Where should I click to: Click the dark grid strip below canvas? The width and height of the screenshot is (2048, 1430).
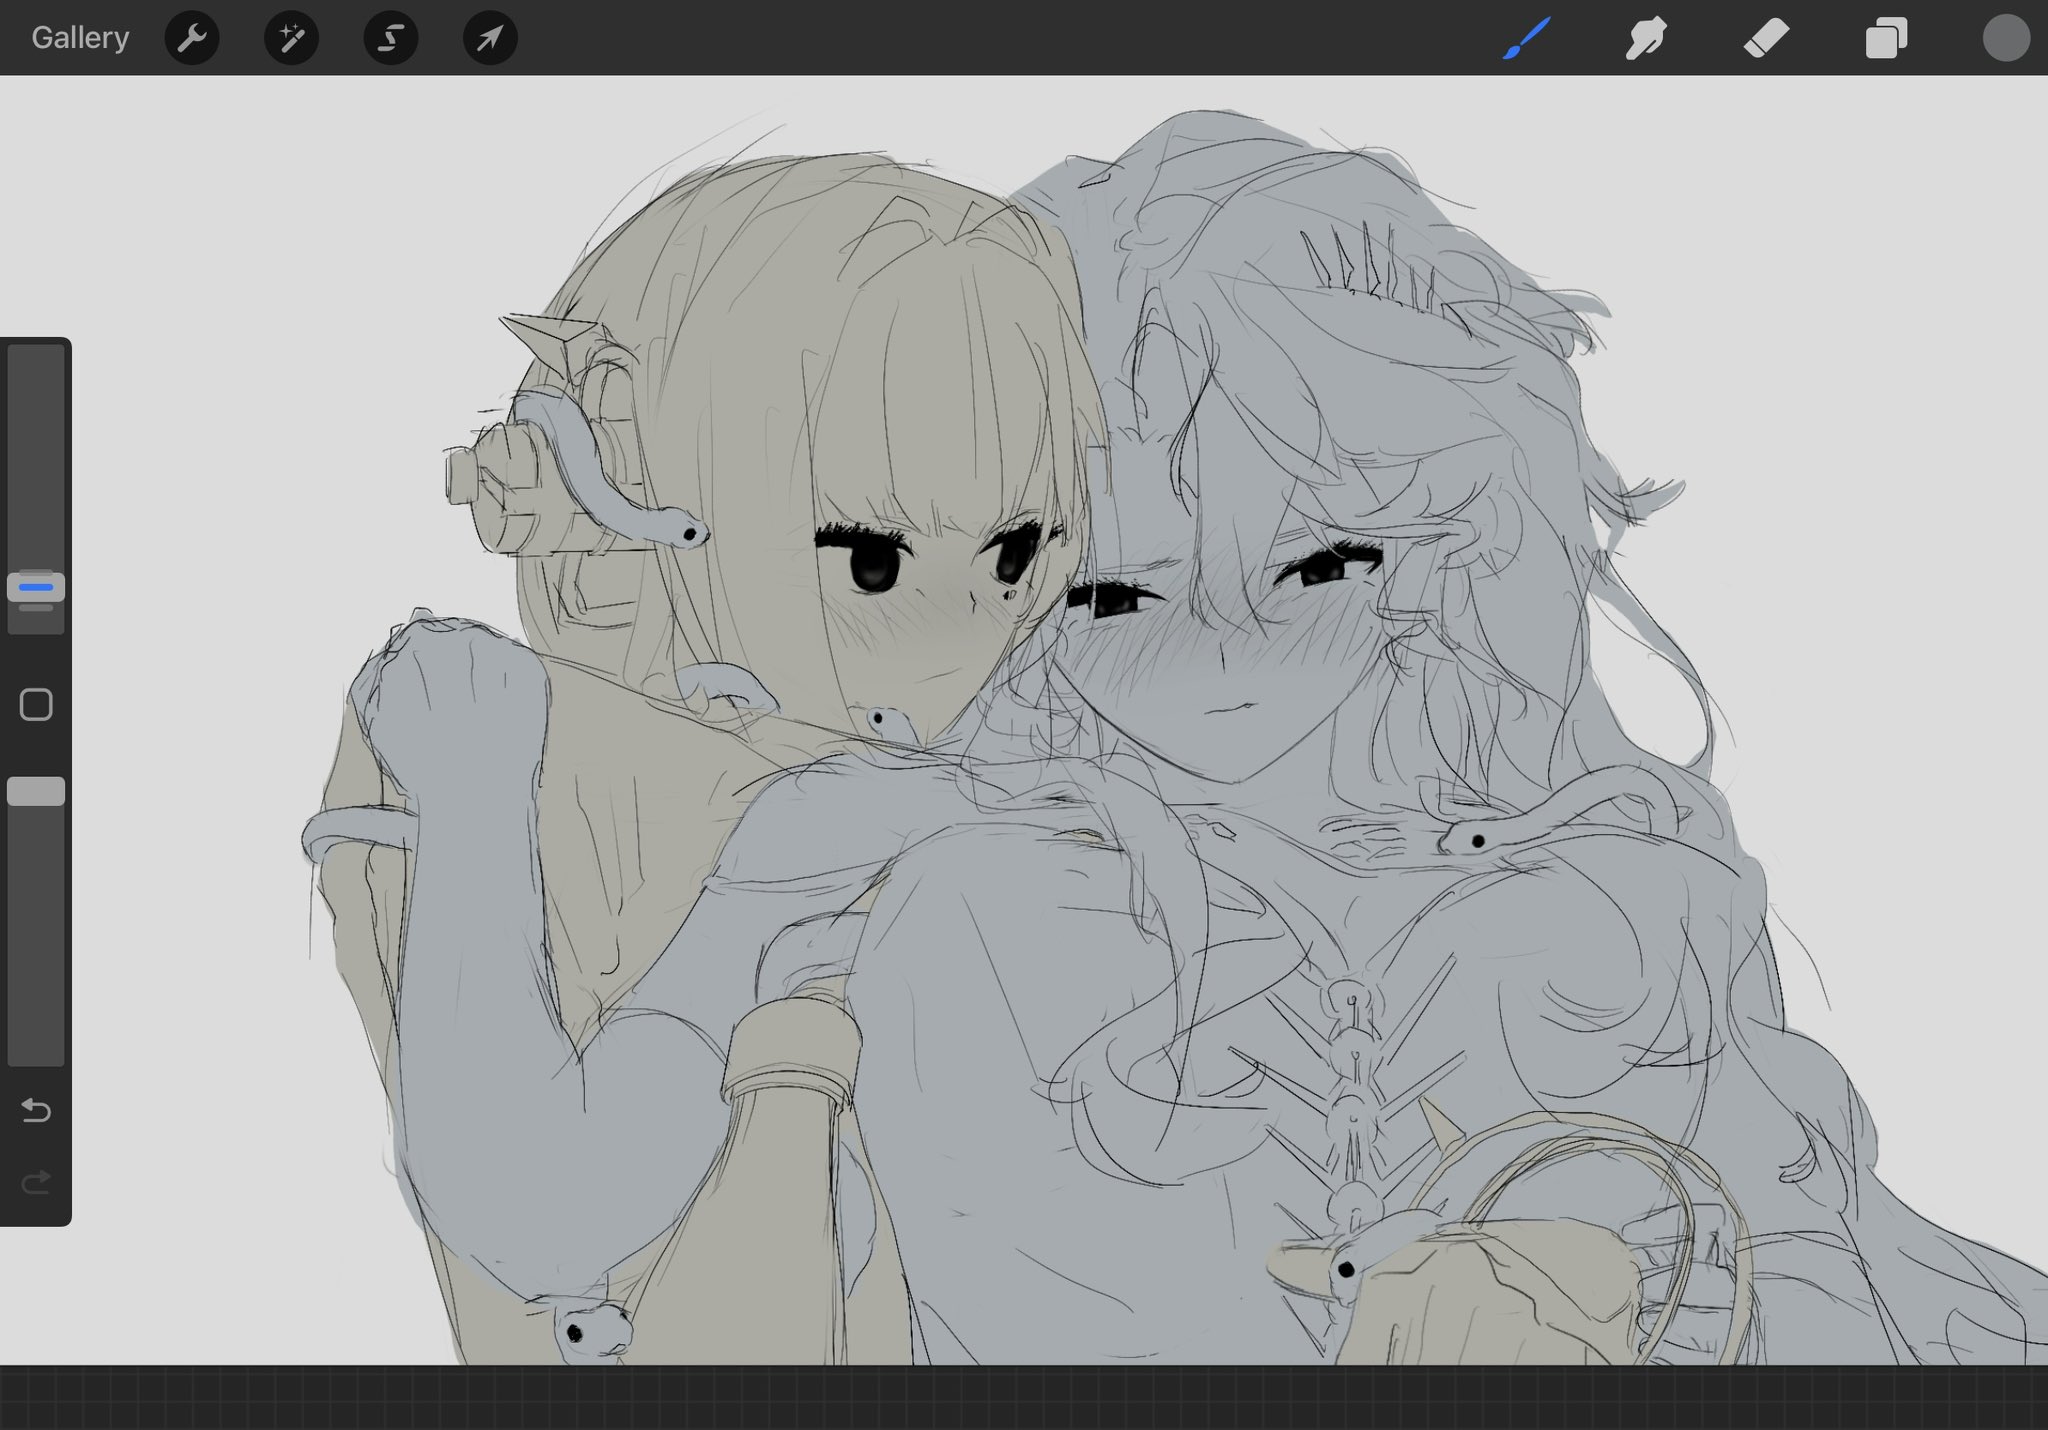pos(1024,1398)
